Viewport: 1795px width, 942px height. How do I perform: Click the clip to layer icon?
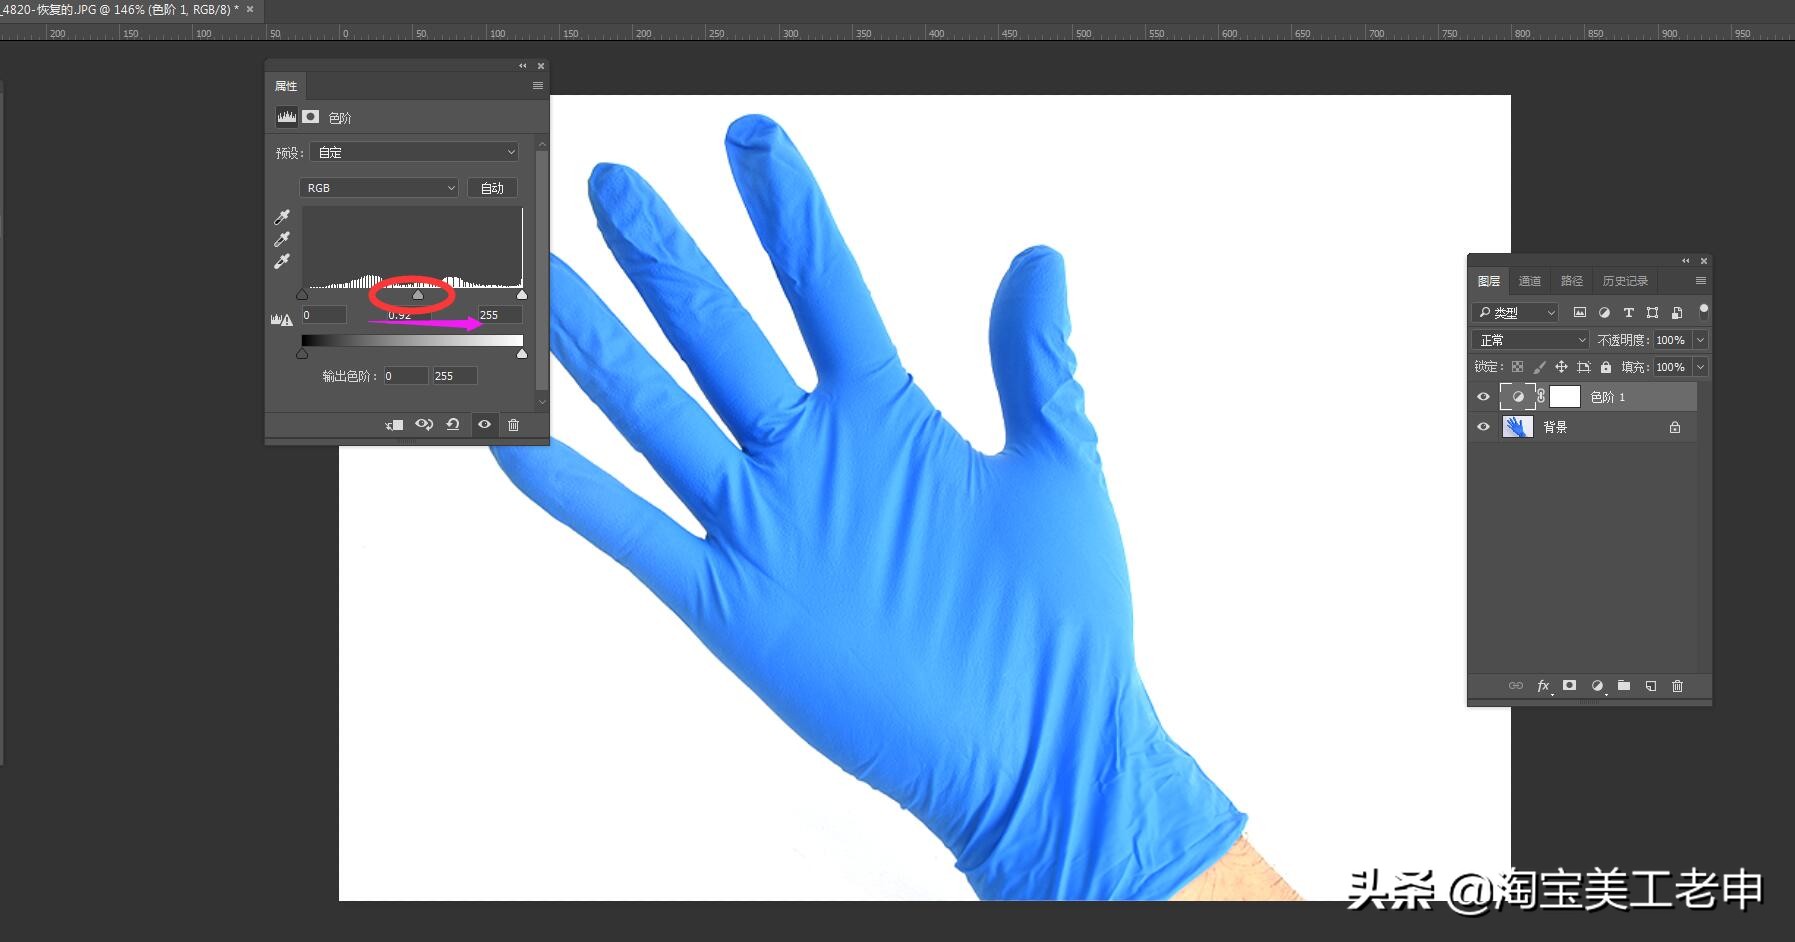(394, 425)
